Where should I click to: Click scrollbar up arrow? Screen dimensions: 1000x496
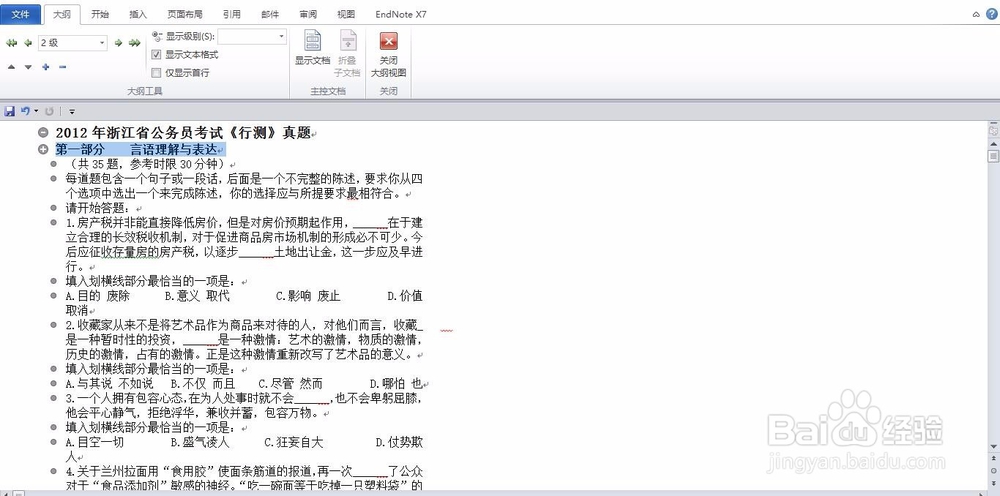(993, 144)
